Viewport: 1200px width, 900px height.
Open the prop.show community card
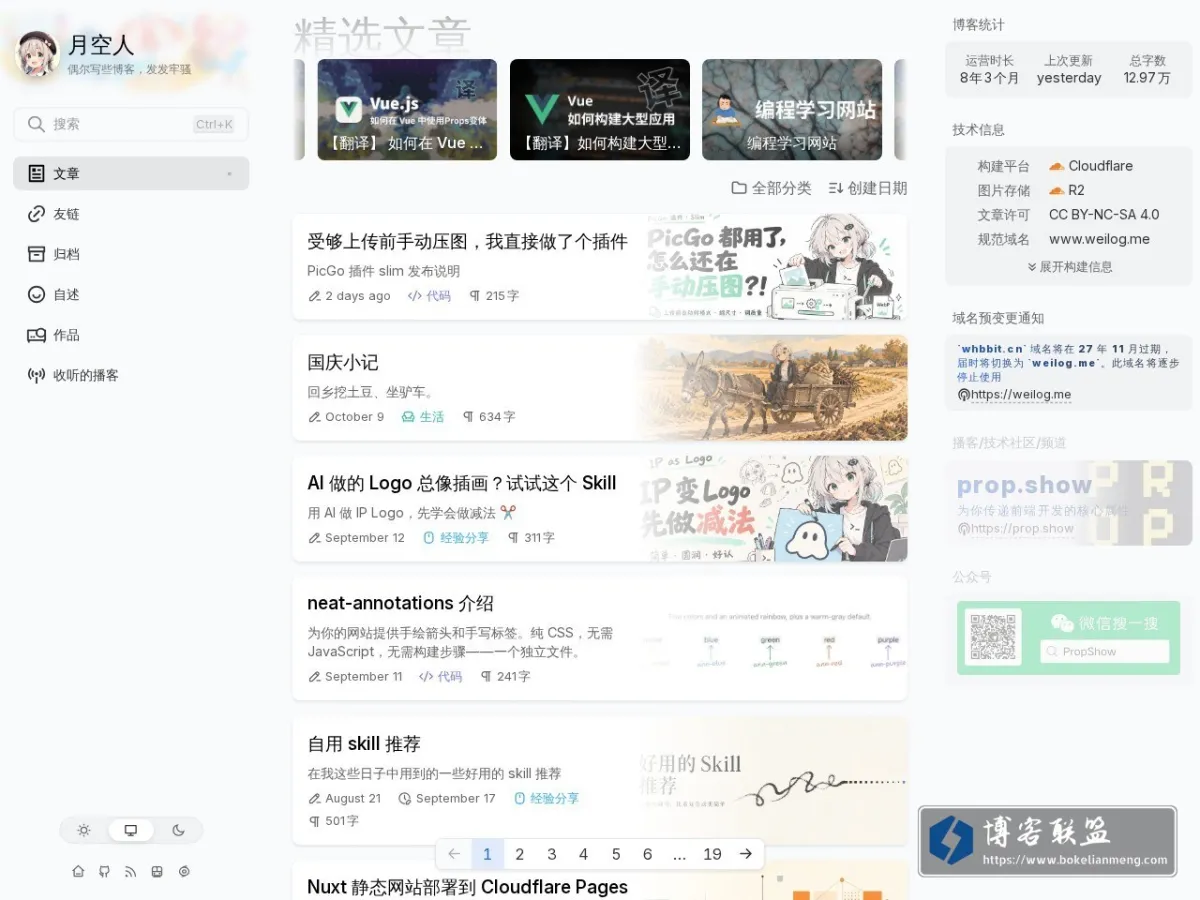tap(1068, 504)
